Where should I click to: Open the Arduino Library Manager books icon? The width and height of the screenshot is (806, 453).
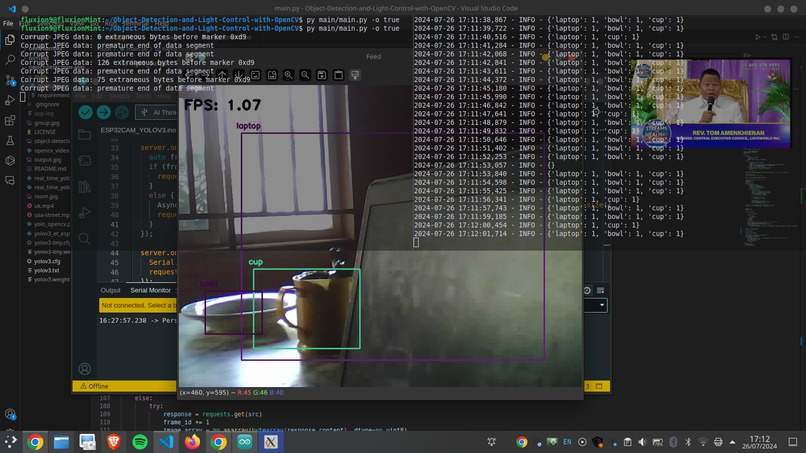coord(85,187)
